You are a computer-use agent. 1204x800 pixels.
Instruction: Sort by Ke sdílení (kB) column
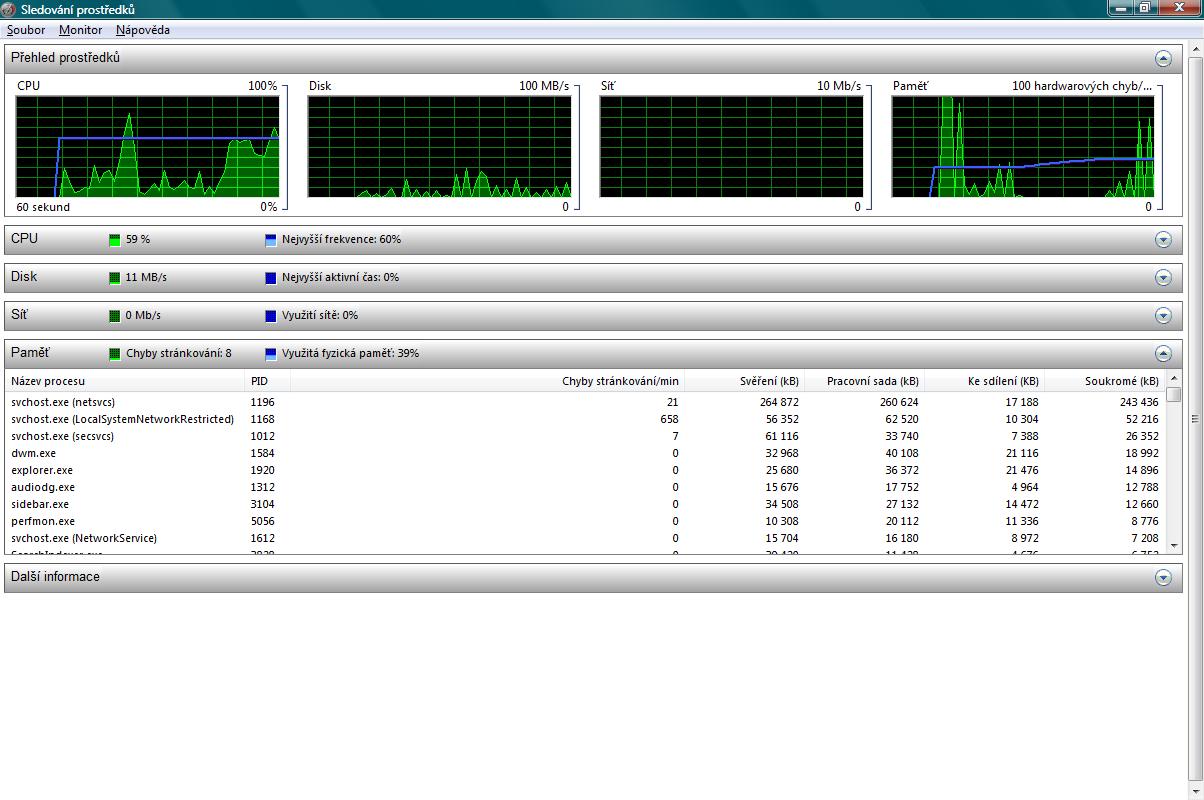tap(984, 381)
